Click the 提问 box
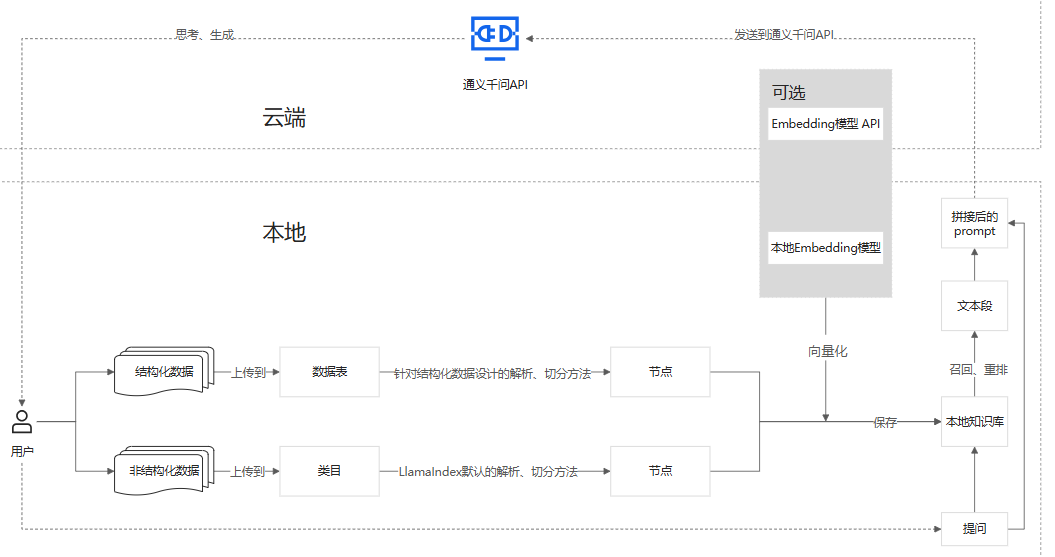 (974, 529)
